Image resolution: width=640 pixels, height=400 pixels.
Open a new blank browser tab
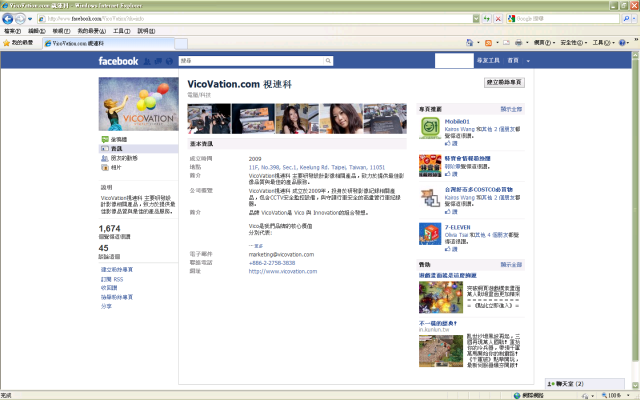tap(181, 43)
